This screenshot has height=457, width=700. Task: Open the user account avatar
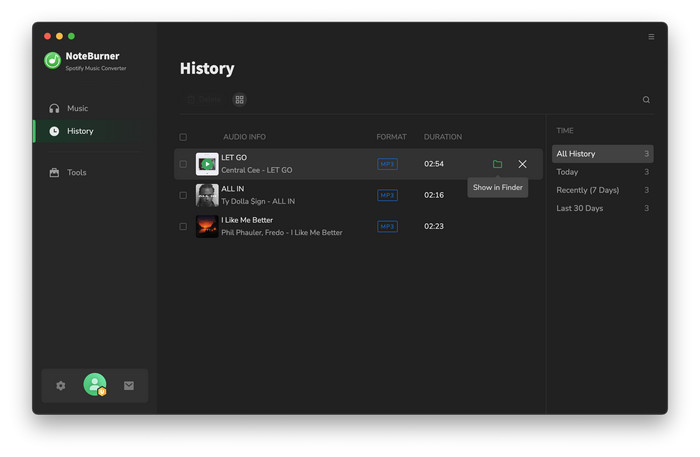pos(95,384)
